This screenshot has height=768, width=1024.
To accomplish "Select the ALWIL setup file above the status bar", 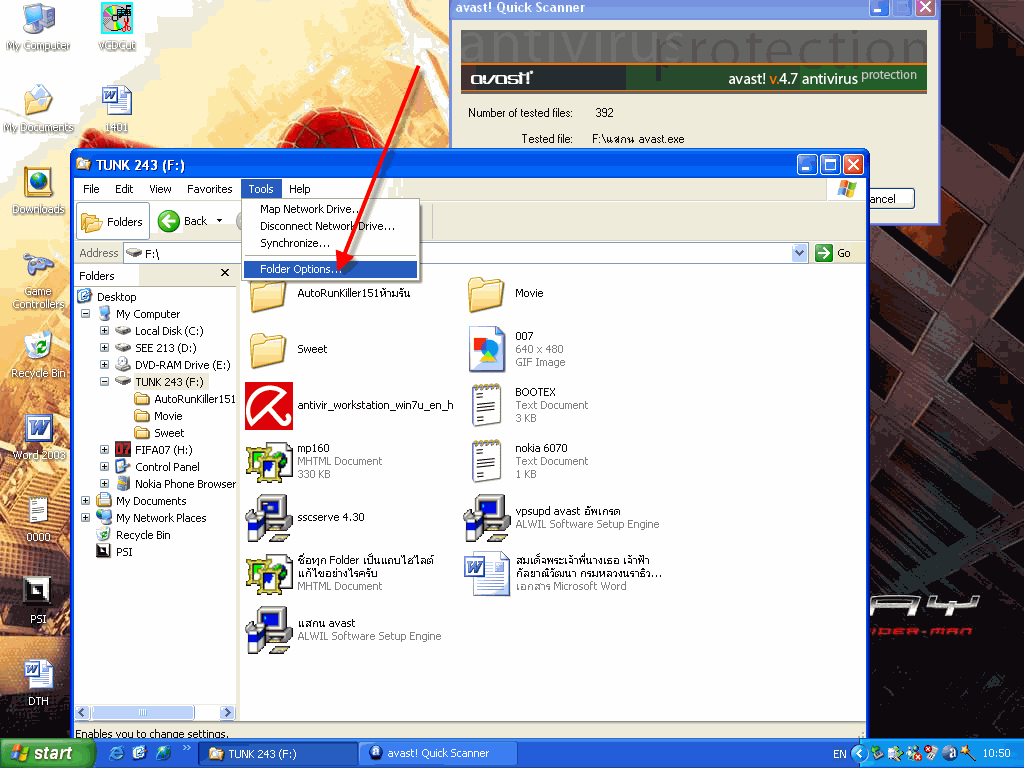I will pos(344,630).
